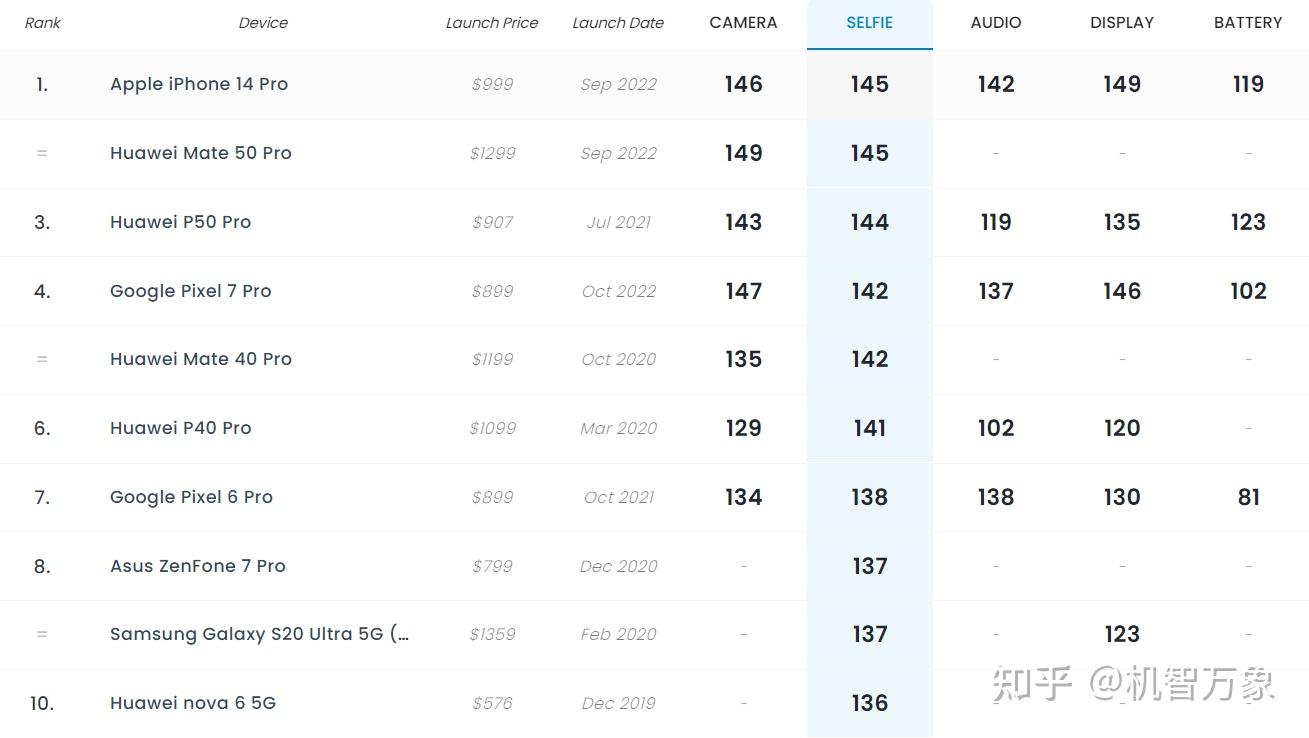The image size is (1309, 738).
Task: Click the Device column header
Action: click(263, 23)
